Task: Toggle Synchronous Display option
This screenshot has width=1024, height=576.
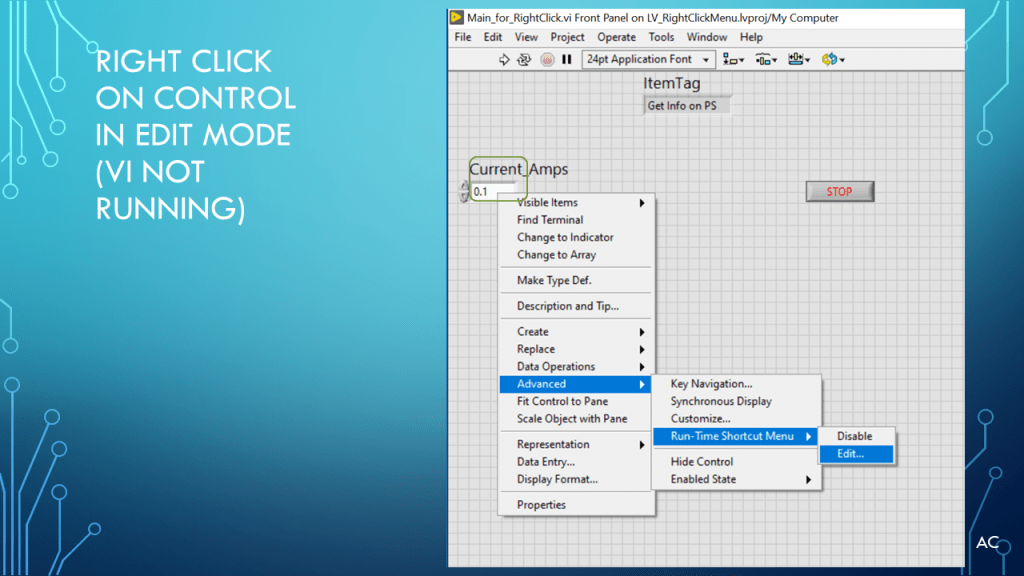Action: tap(721, 402)
